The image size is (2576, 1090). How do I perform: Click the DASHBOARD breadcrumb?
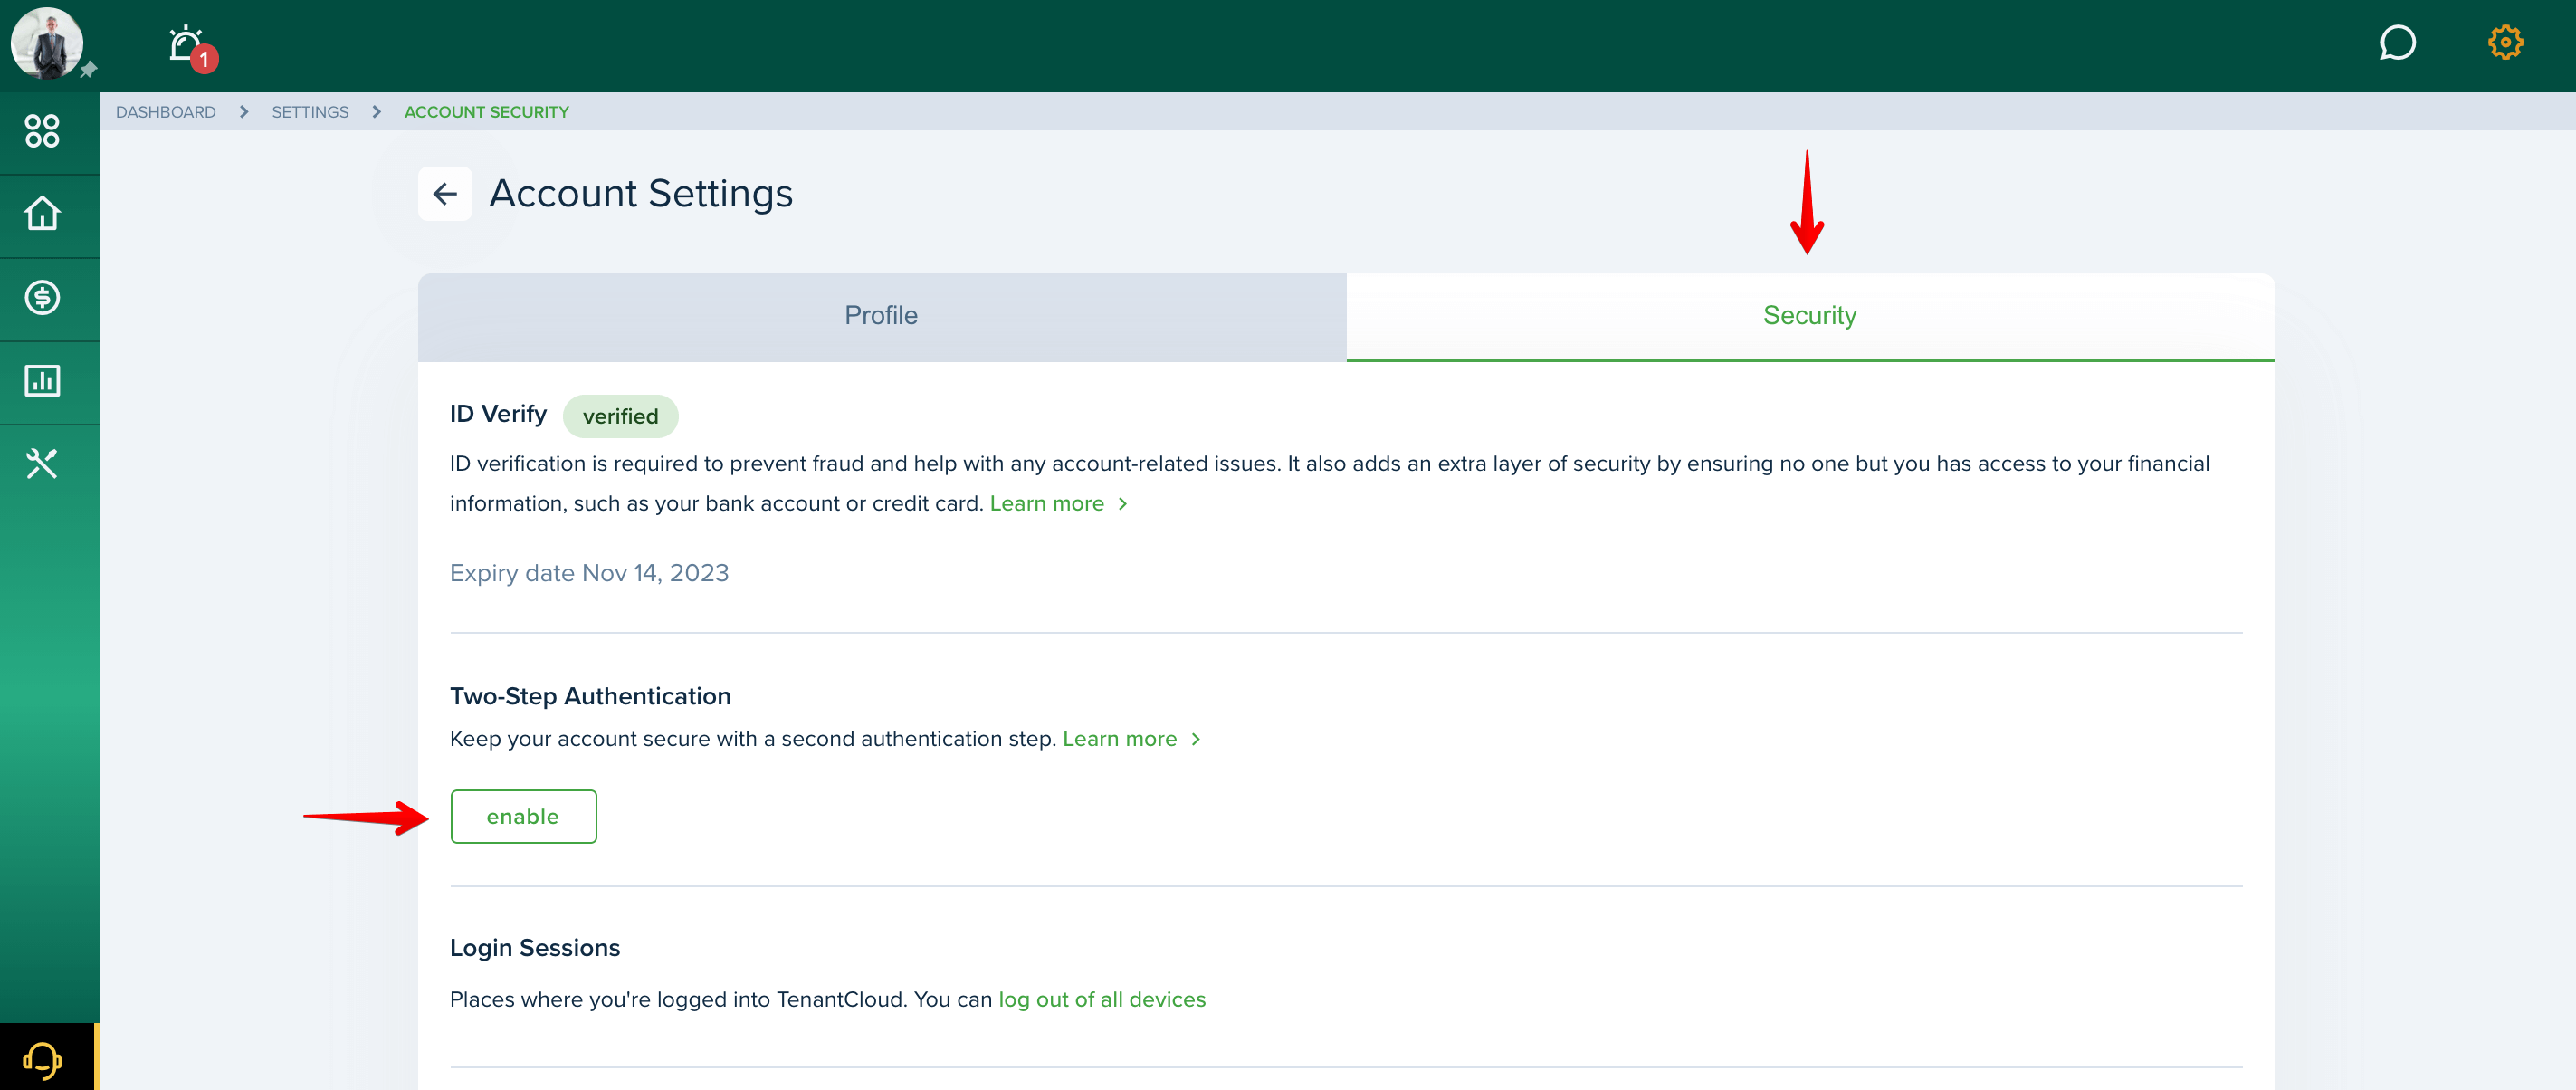(x=165, y=112)
